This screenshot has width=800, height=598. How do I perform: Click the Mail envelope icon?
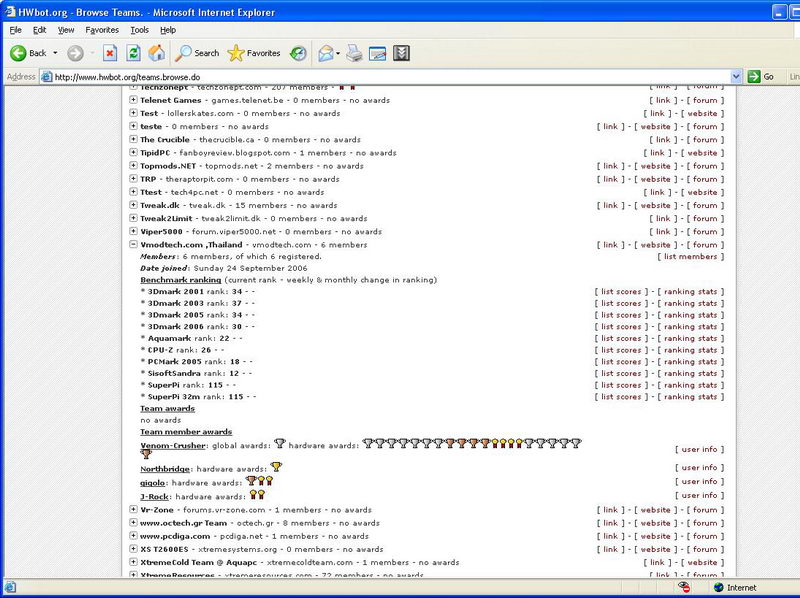tap(326, 53)
